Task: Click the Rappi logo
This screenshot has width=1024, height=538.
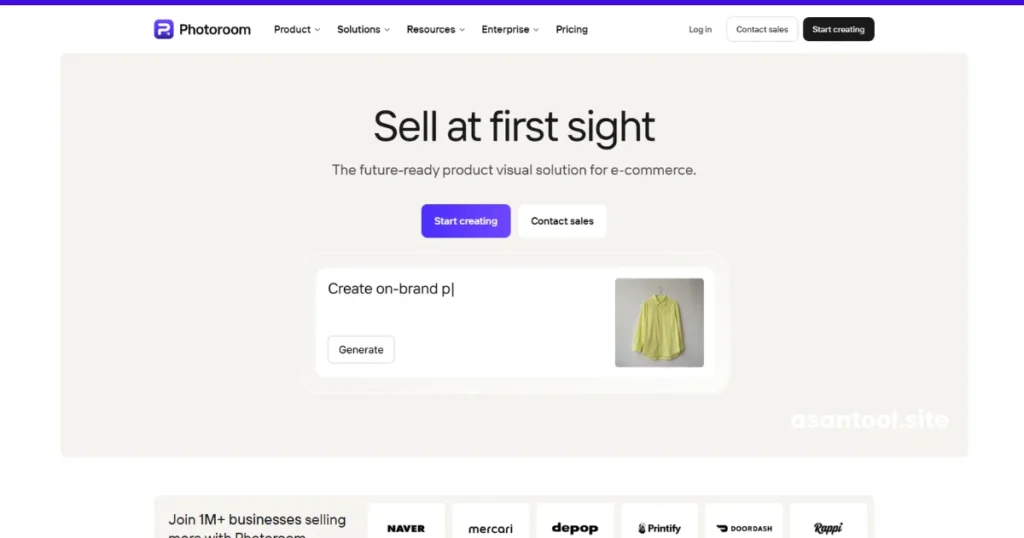Action: coord(828,528)
